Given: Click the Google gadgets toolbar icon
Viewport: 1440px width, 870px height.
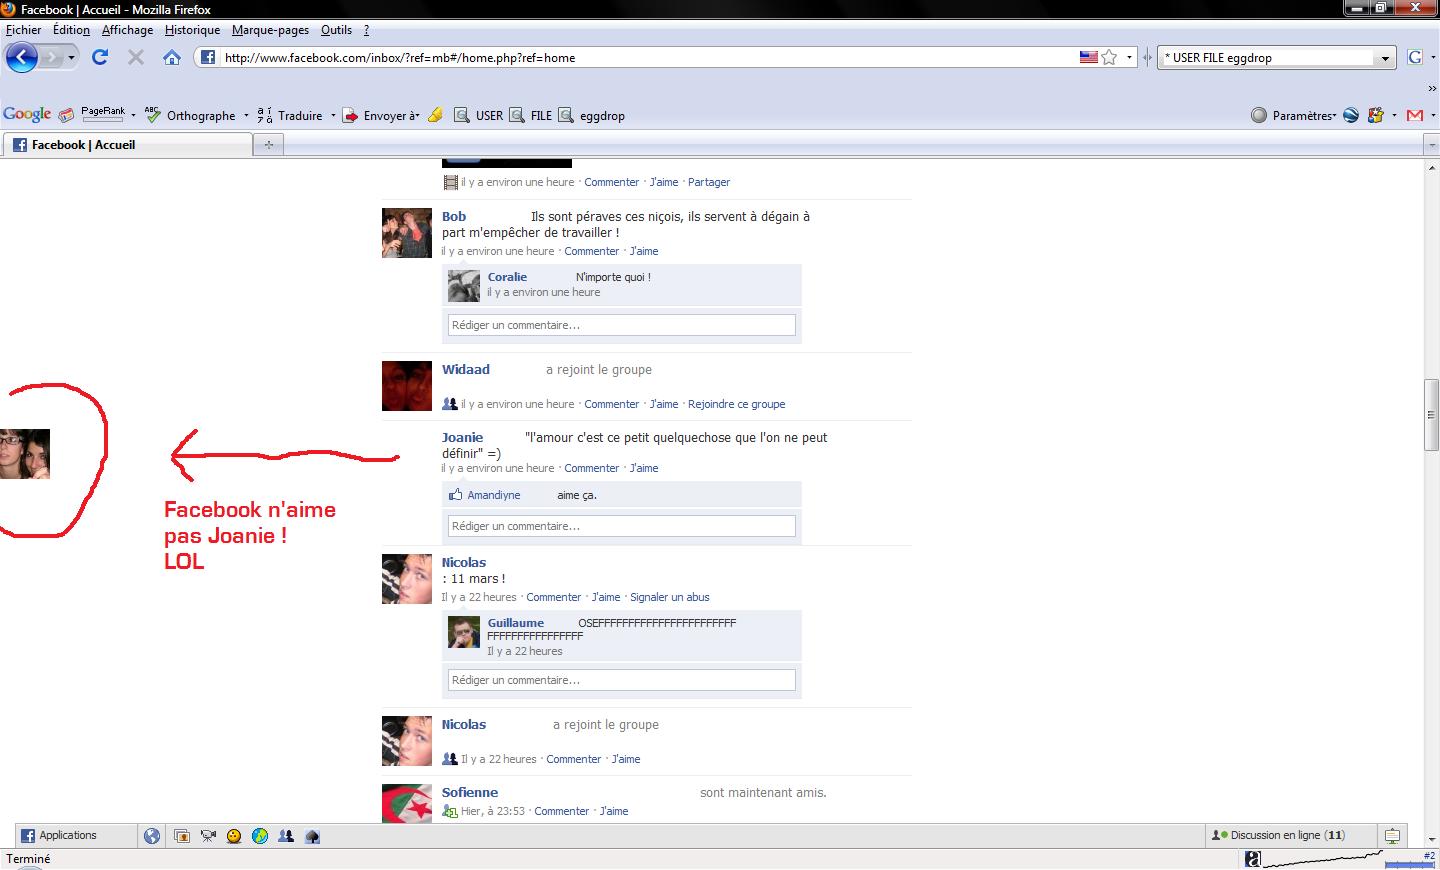Looking at the screenshot, I should (1376, 115).
